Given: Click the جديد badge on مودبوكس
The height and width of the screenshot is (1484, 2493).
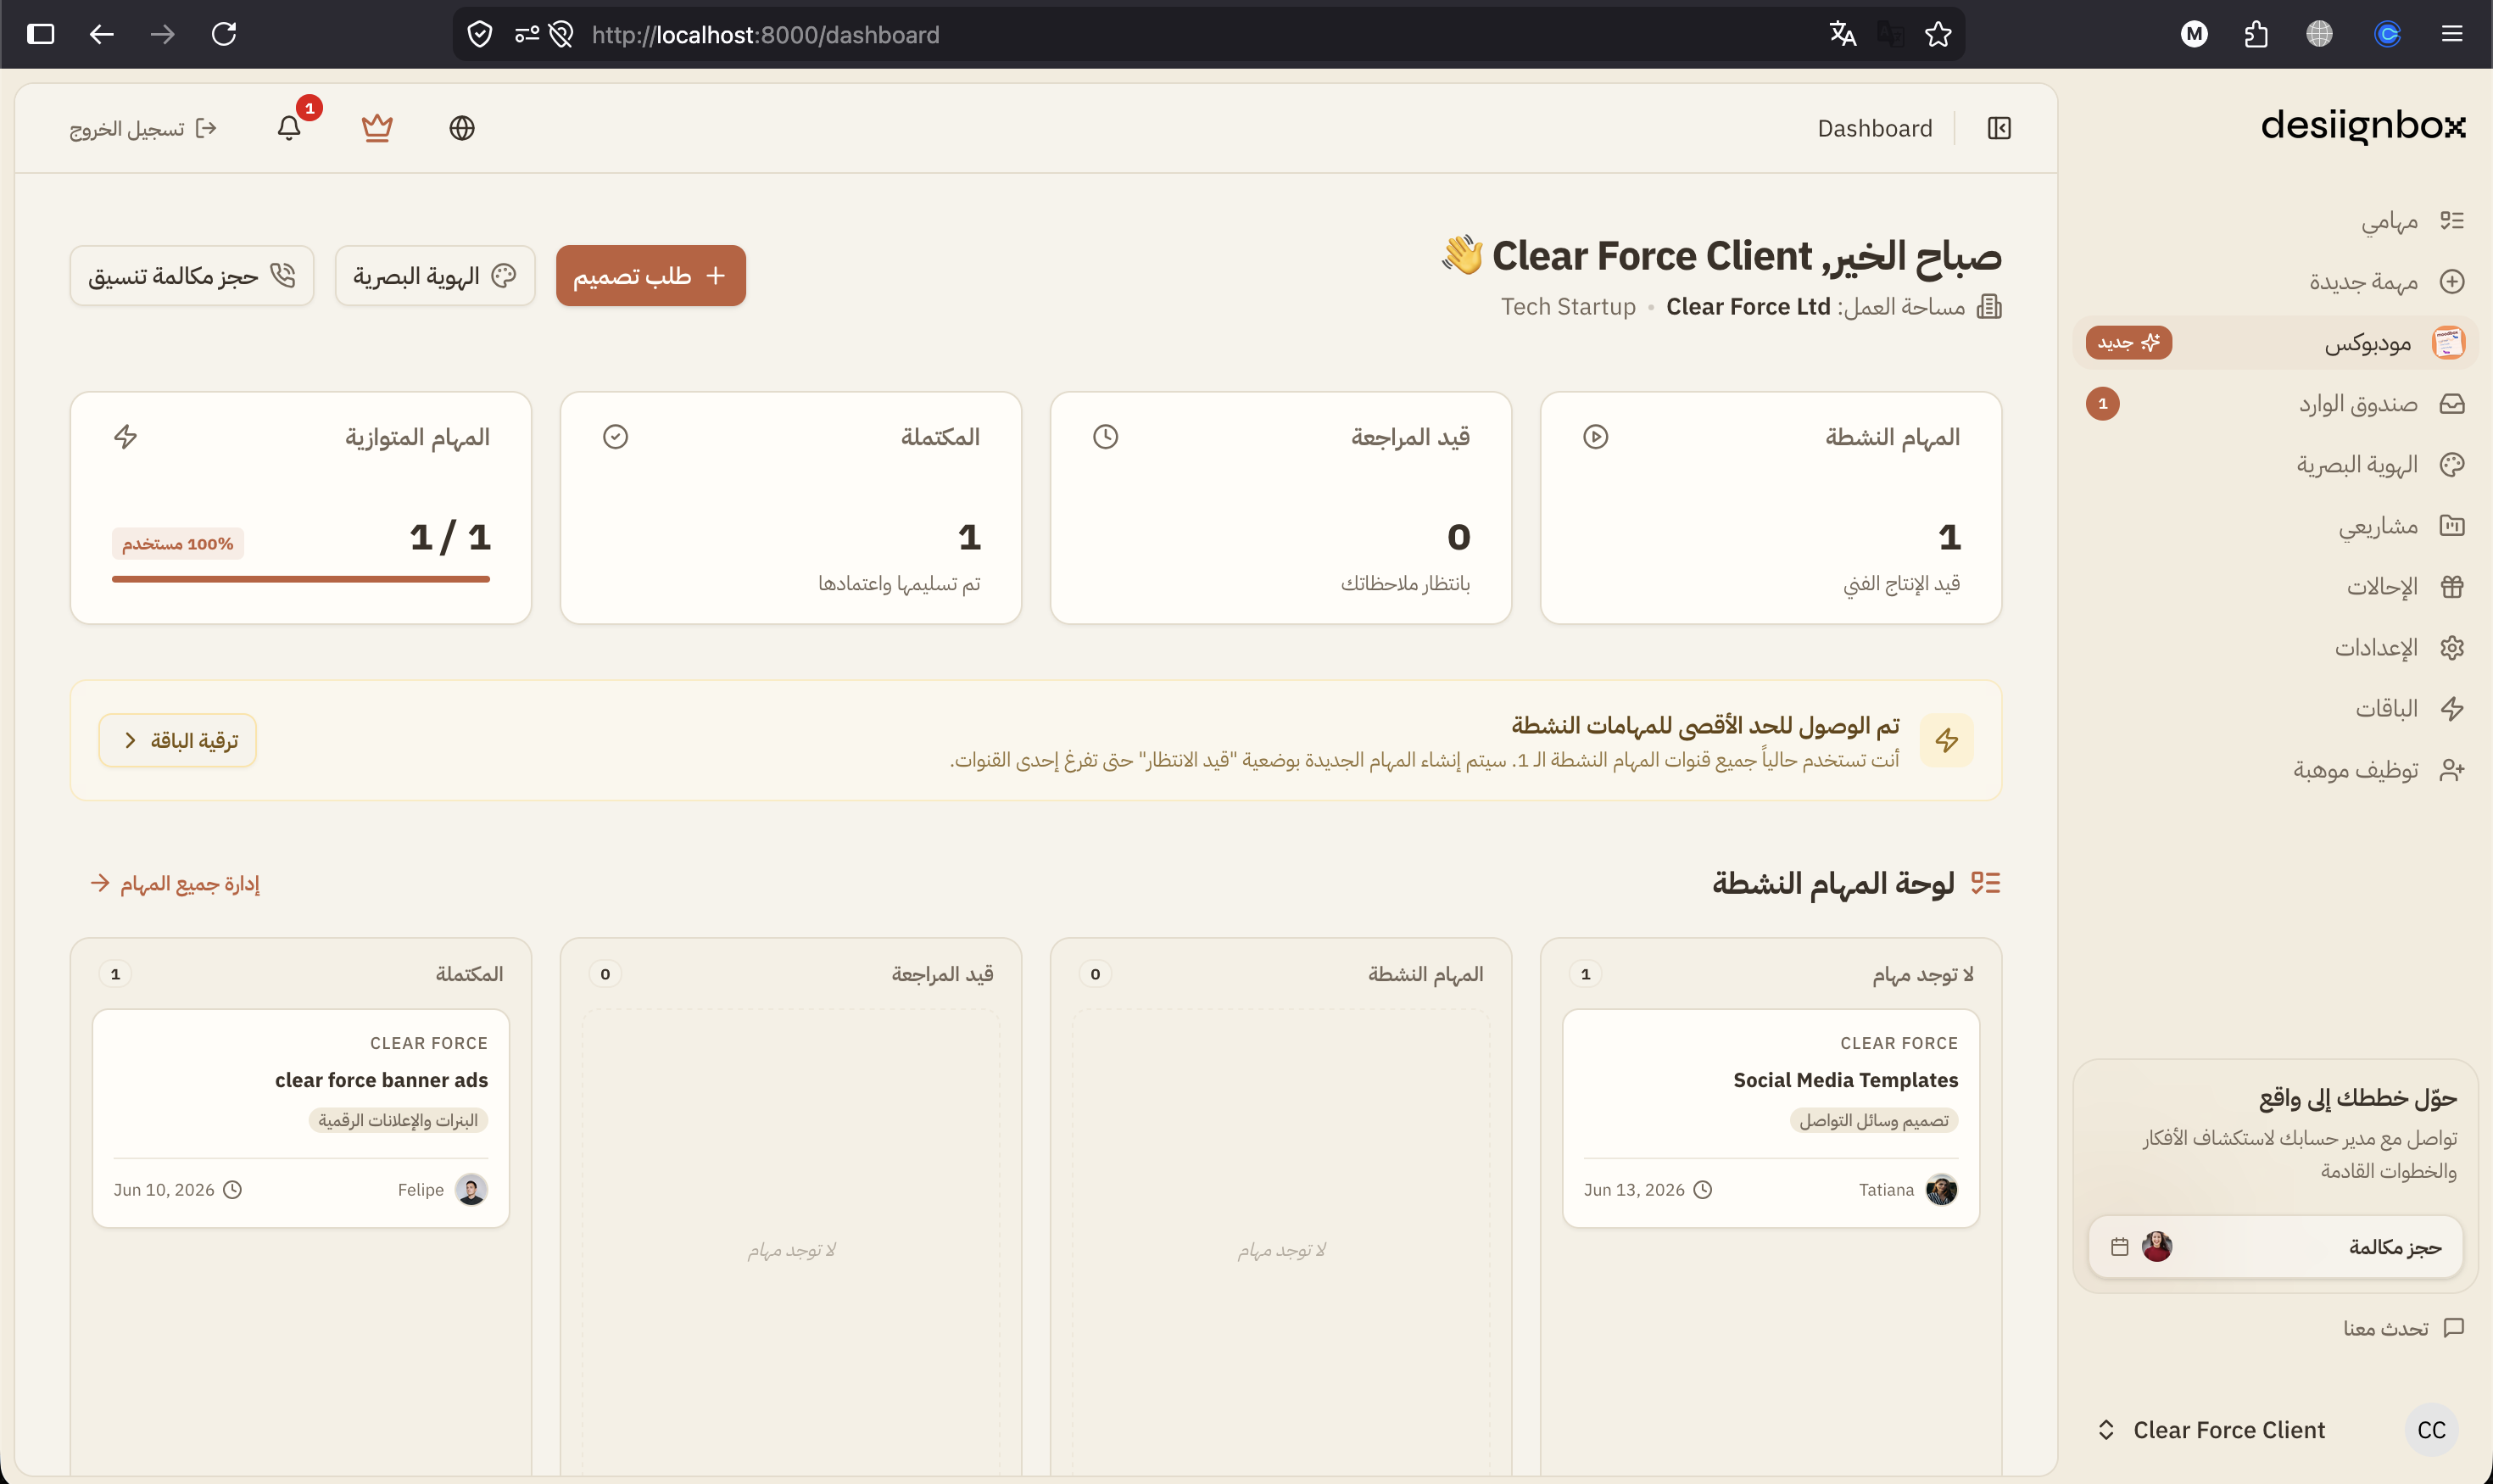Looking at the screenshot, I should pos(2129,343).
